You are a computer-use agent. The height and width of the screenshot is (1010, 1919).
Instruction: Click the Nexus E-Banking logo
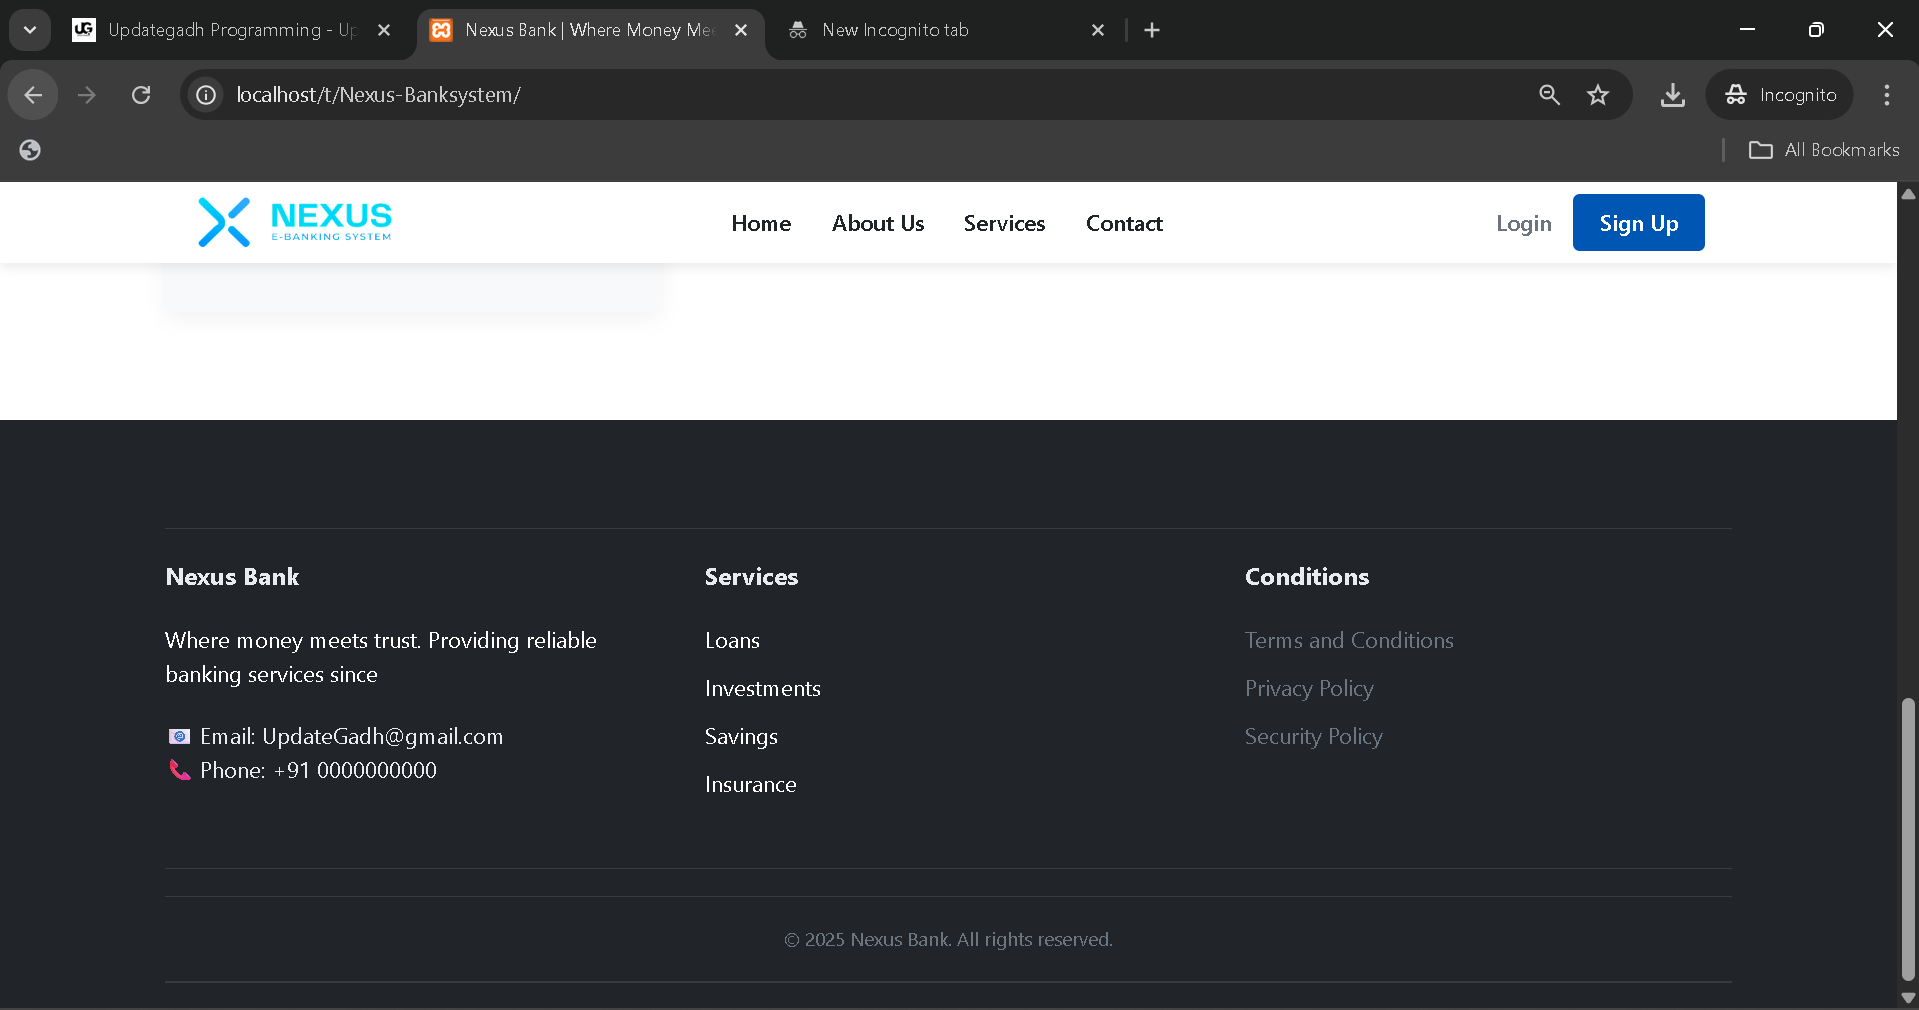[x=294, y=222]
